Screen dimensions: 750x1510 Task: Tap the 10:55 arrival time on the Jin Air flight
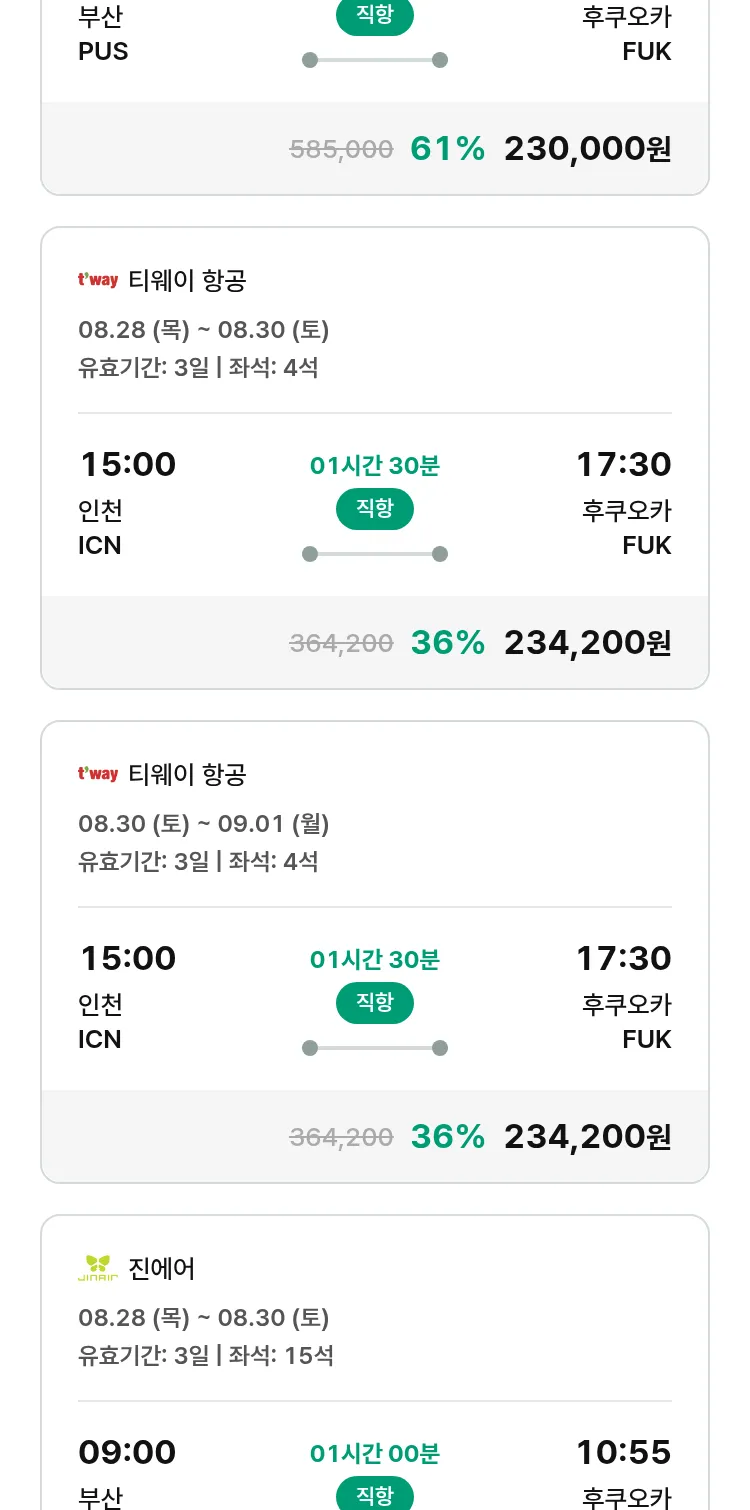tap(623, 1452)
